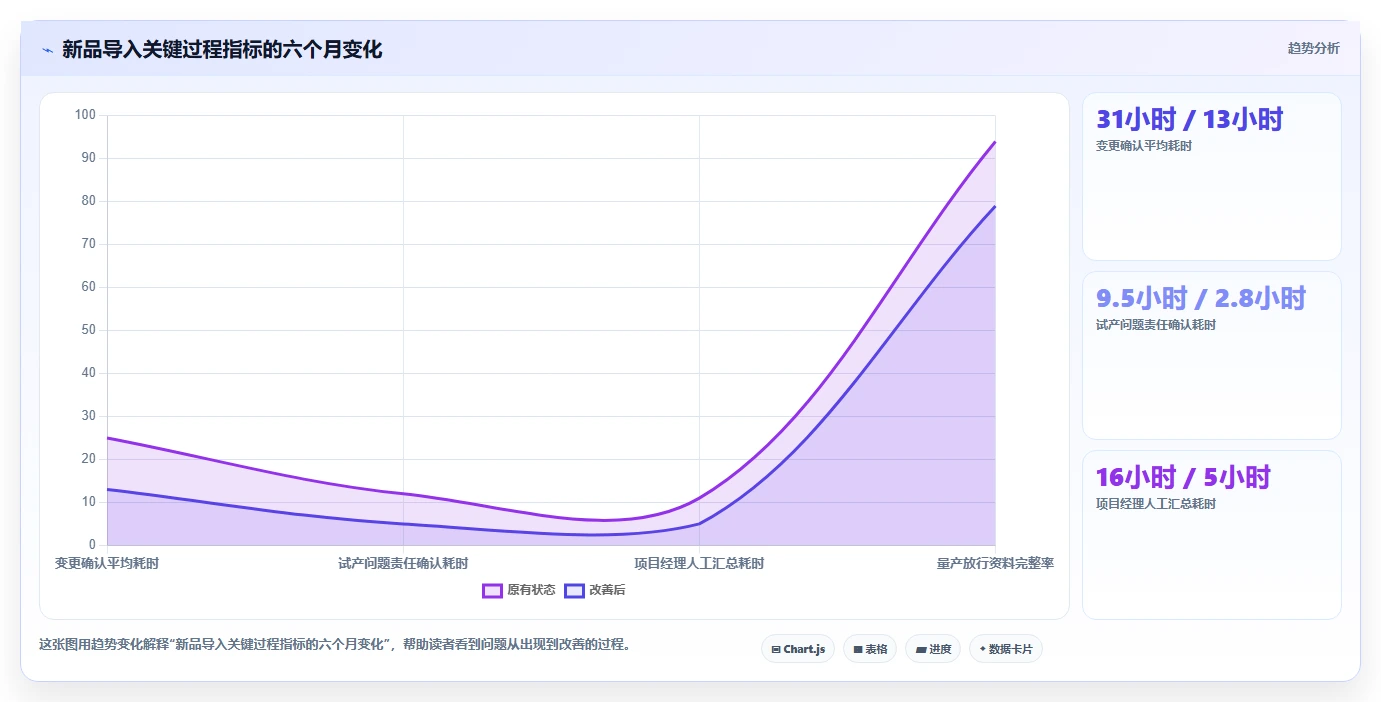1381x702 pixels.
Task: Click the Chart.js tag
Action: pyautogui.click(x=798, y=649)
